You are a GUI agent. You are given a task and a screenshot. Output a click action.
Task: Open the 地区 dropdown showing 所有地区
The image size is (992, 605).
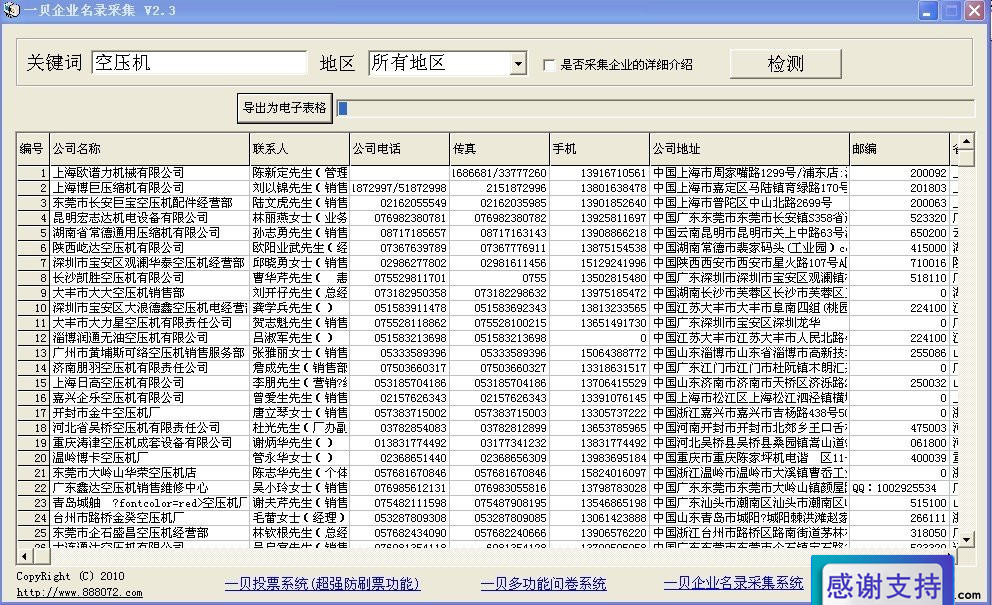pos(518,63)
